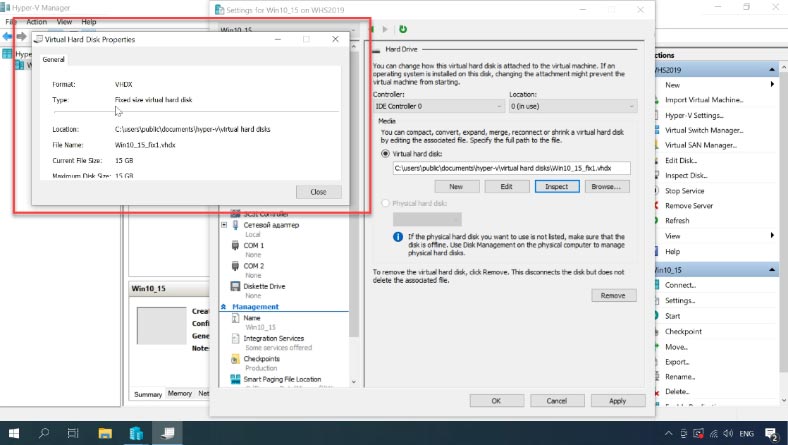Image resolution: width=788 pixels, height=445 pixels.
Task: Click the Win10_15 VM thumbnail preview
Action: point(161,326)
